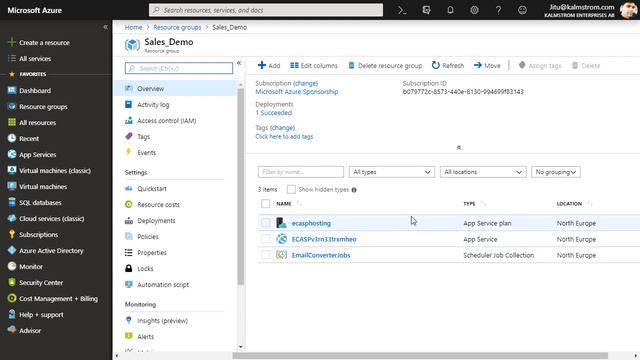This screenshot has width=640, height=360.
Task: Open All services in sidebar
Action: click(35, 58)
